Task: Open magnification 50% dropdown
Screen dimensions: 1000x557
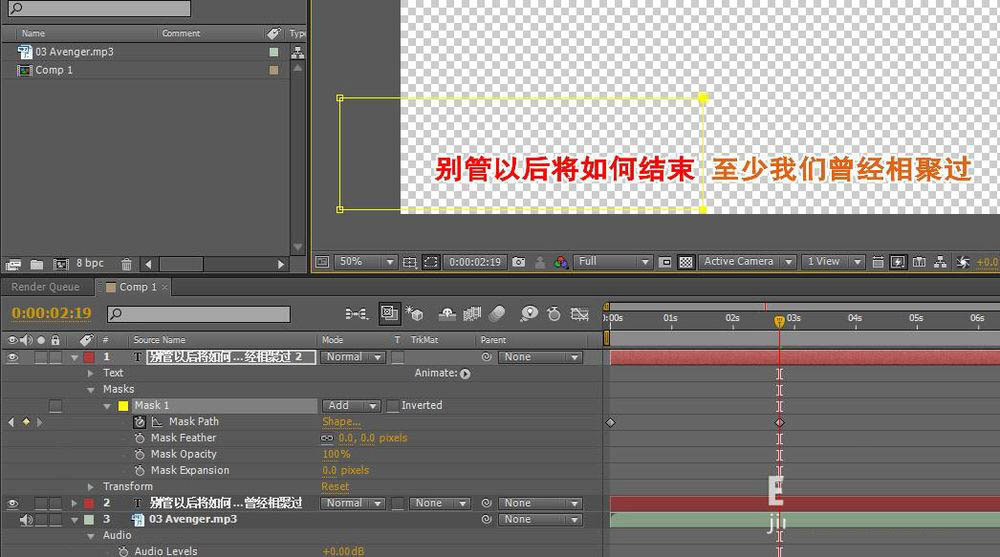Action: (365, 262)
